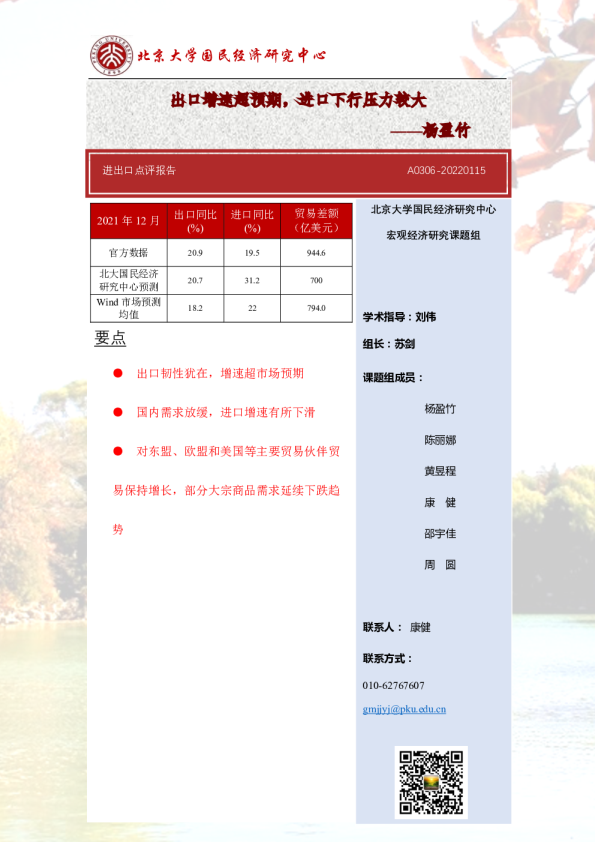Click the cell value 31.2

pos(252,280)
